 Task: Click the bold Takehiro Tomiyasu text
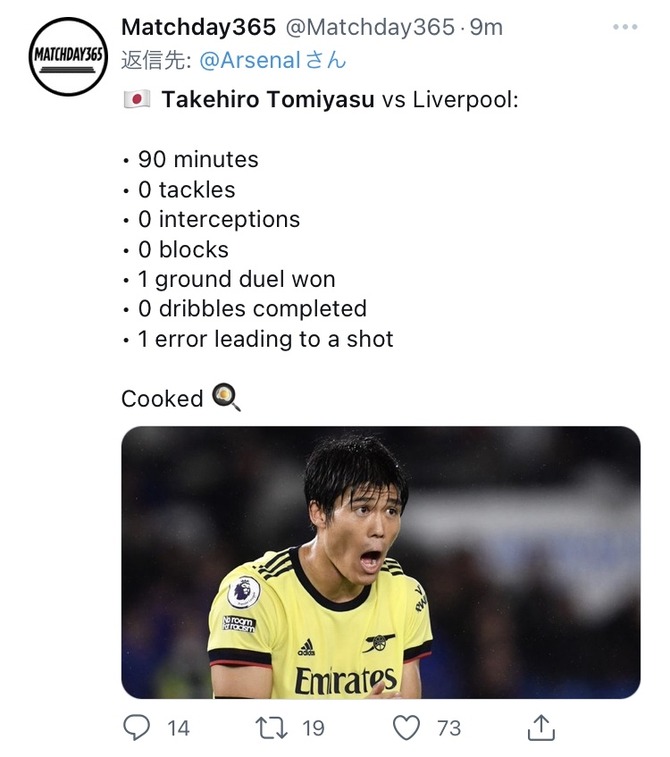click(269, 100)
